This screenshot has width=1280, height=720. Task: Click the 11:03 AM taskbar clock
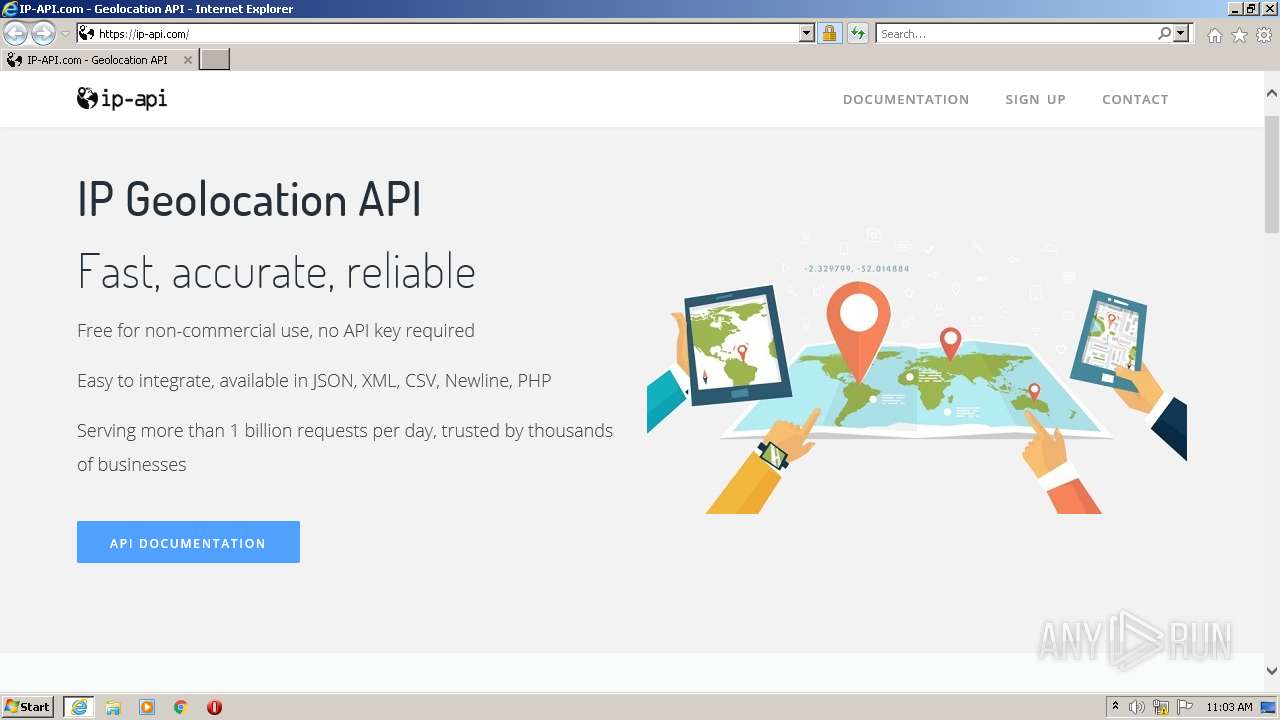(x=1229, y=707)
